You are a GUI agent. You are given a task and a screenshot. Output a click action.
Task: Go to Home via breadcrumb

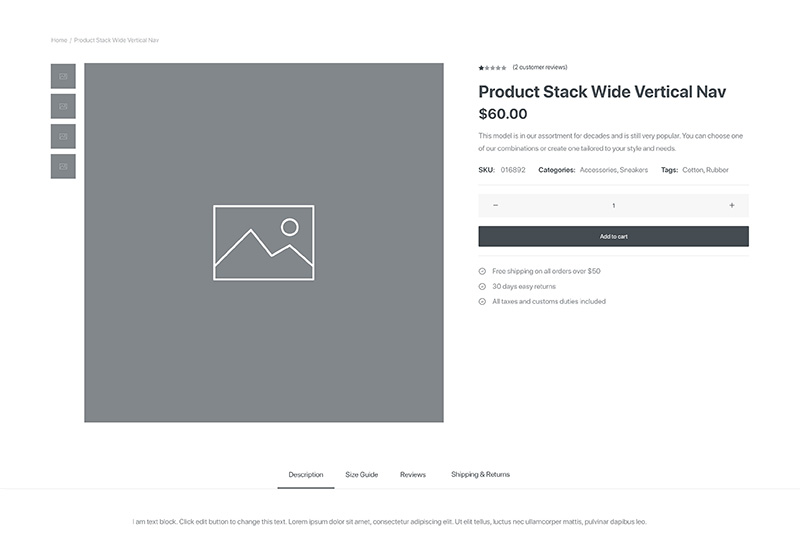(59, 40)
